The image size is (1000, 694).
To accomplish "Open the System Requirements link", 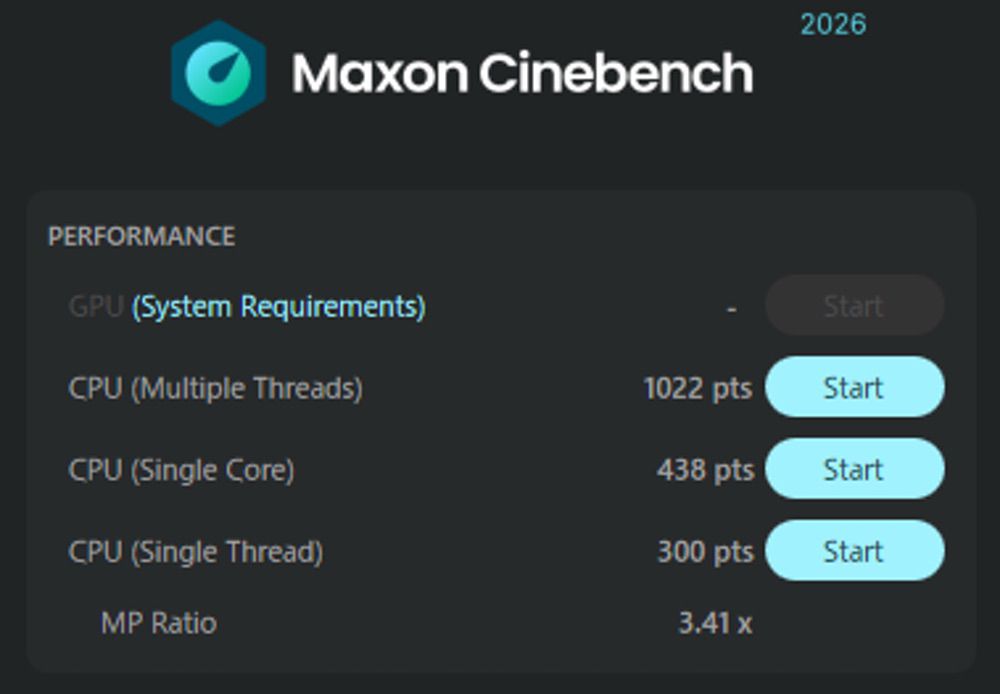I will 279,307.
